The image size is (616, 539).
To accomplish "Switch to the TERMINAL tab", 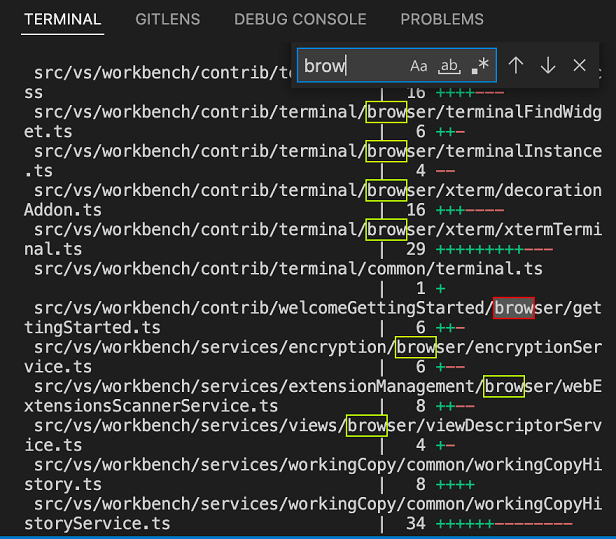I will click(x=62, y=19).
